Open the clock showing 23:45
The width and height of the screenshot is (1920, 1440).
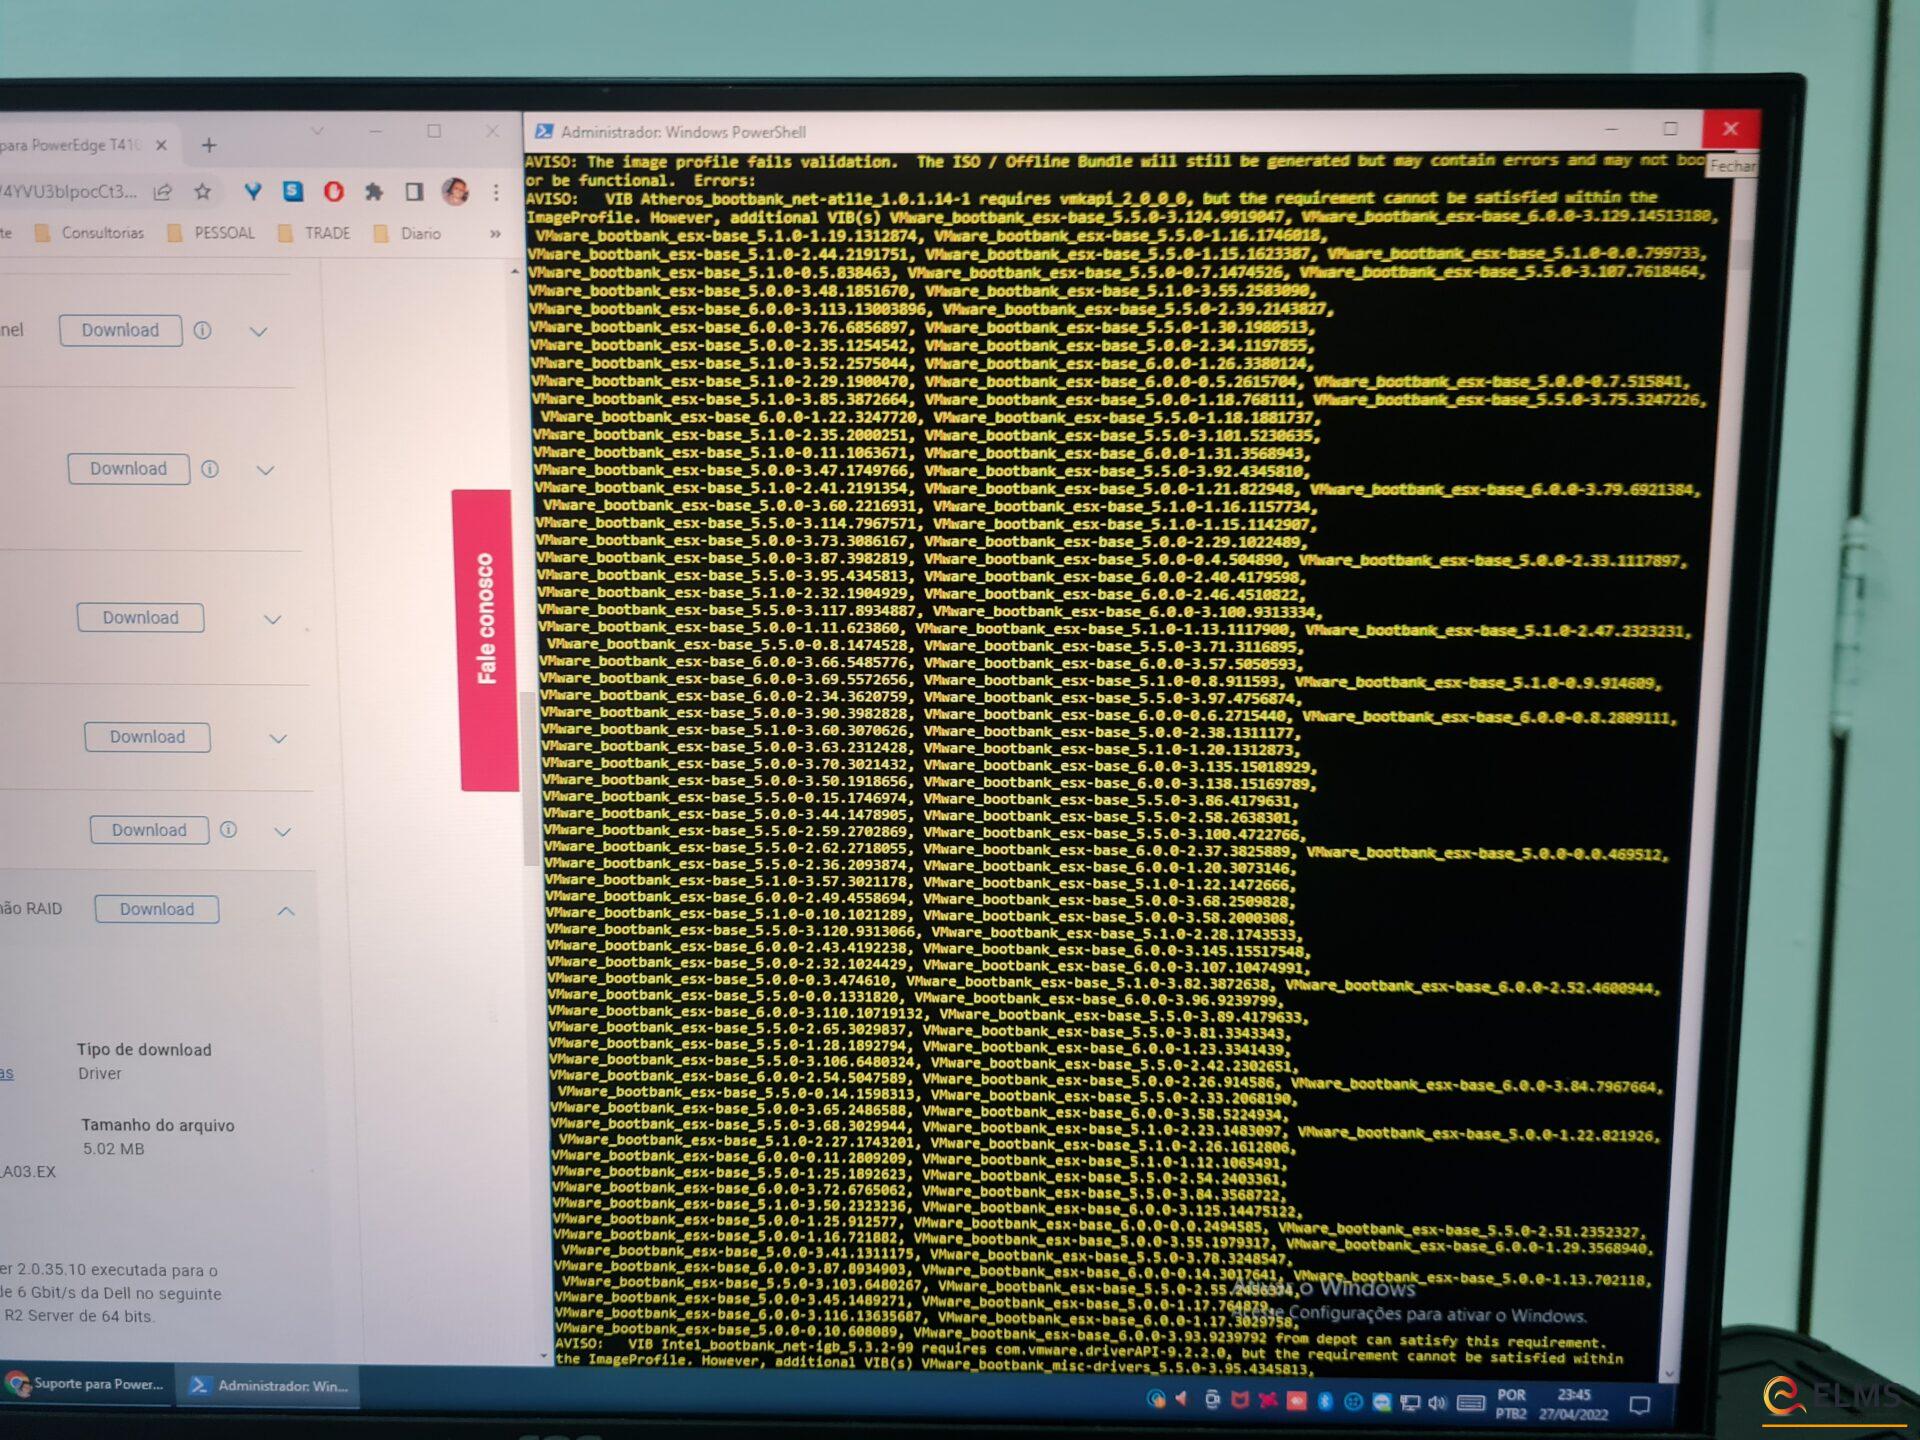1573,1405
